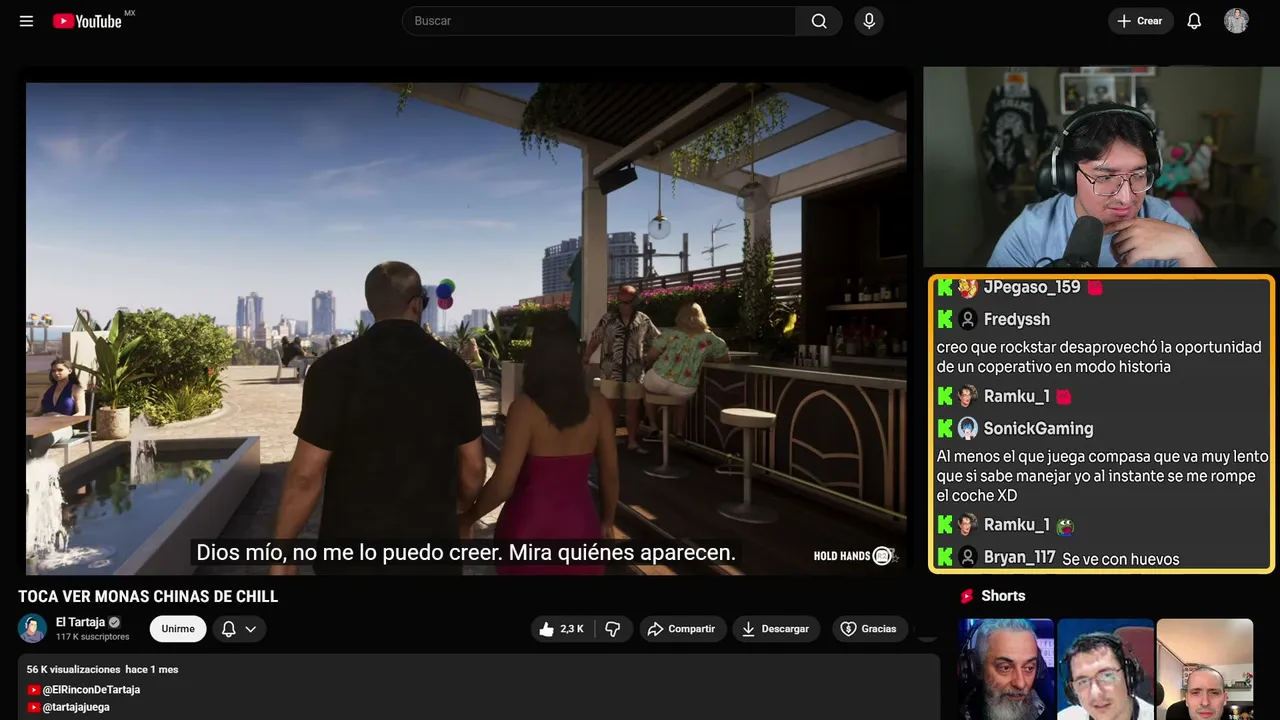Open the @ElRinconDeTartaja channel link
Image resolution: width=1280 pixels, height=720 pixels.
(x=91, y=690)
